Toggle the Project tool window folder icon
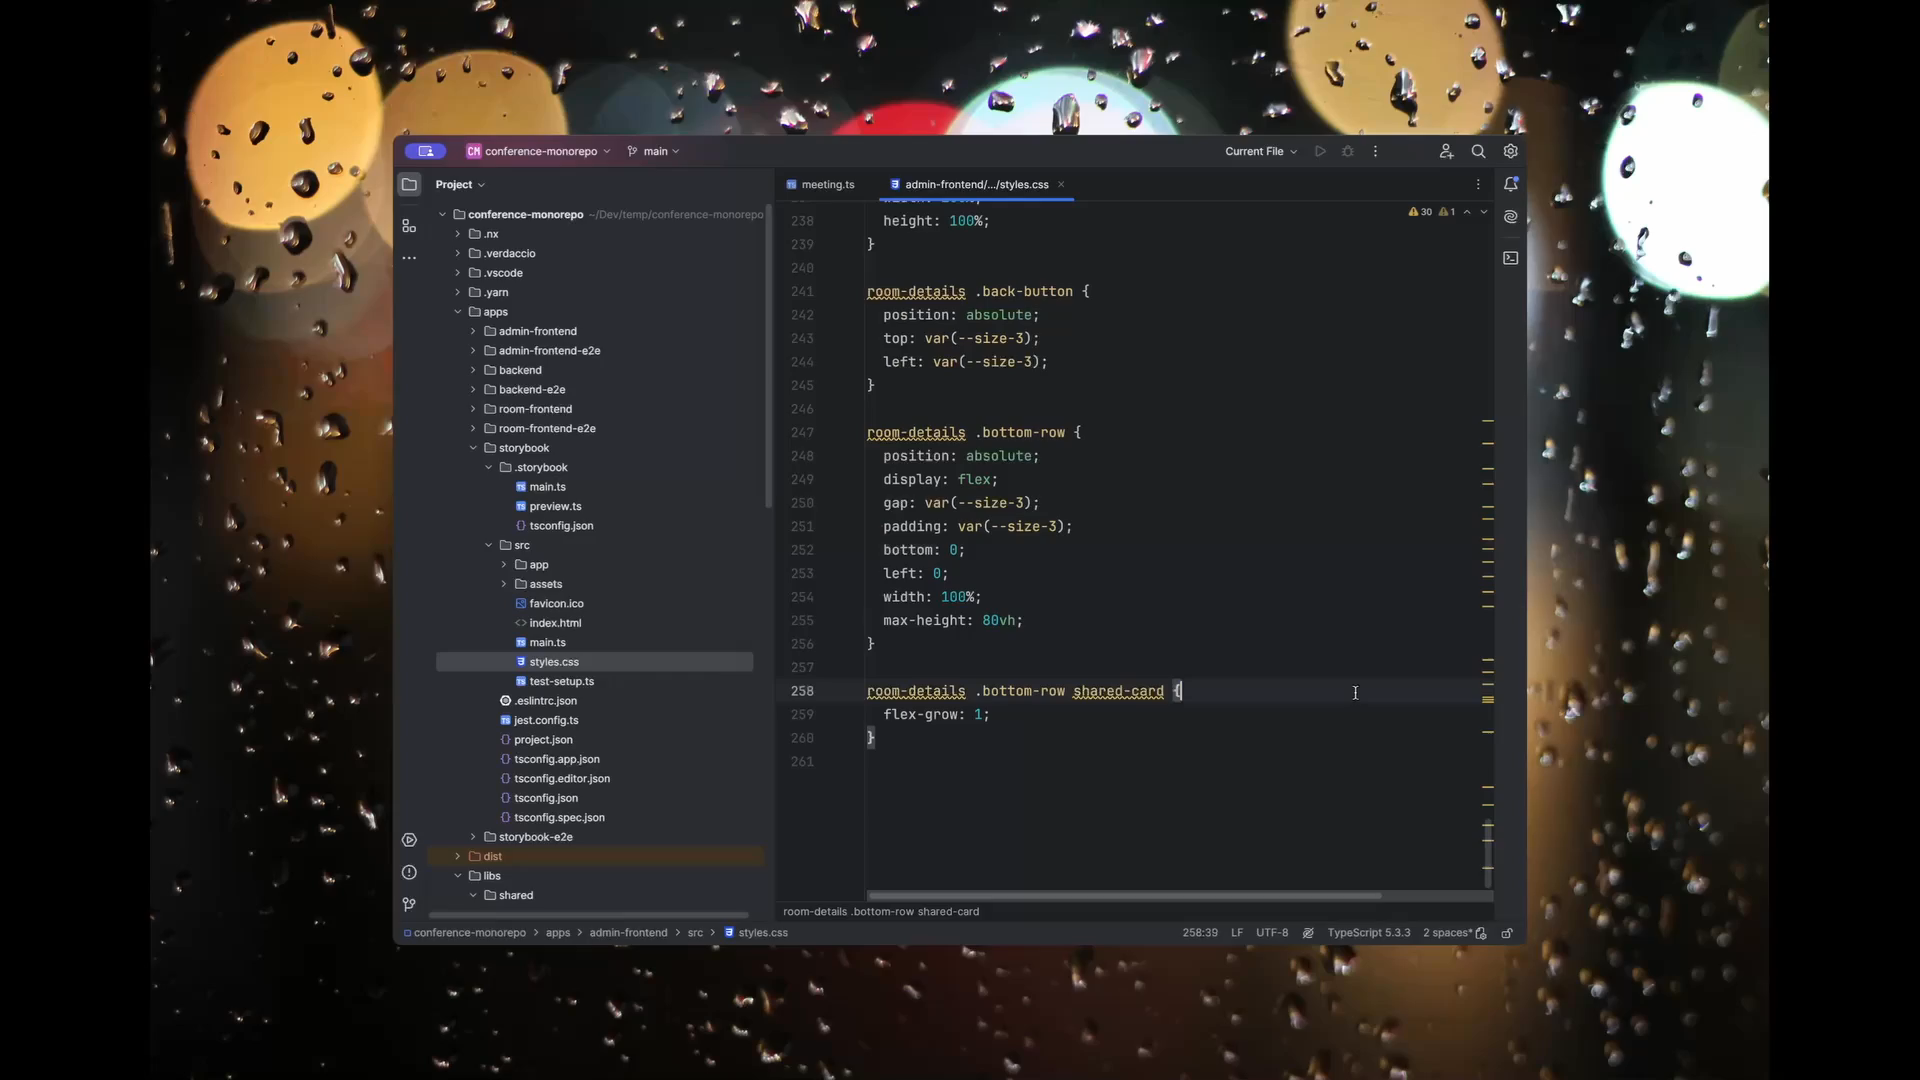Screen dimensions: 1920x1080 tap(409, 184)
